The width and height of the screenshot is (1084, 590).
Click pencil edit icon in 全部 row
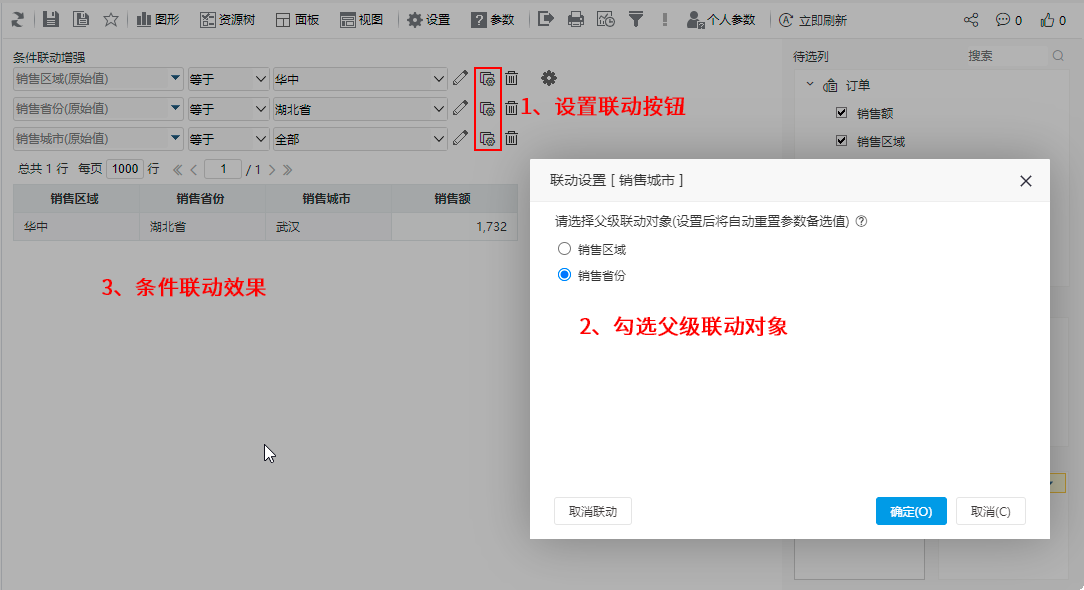(460, 138)
